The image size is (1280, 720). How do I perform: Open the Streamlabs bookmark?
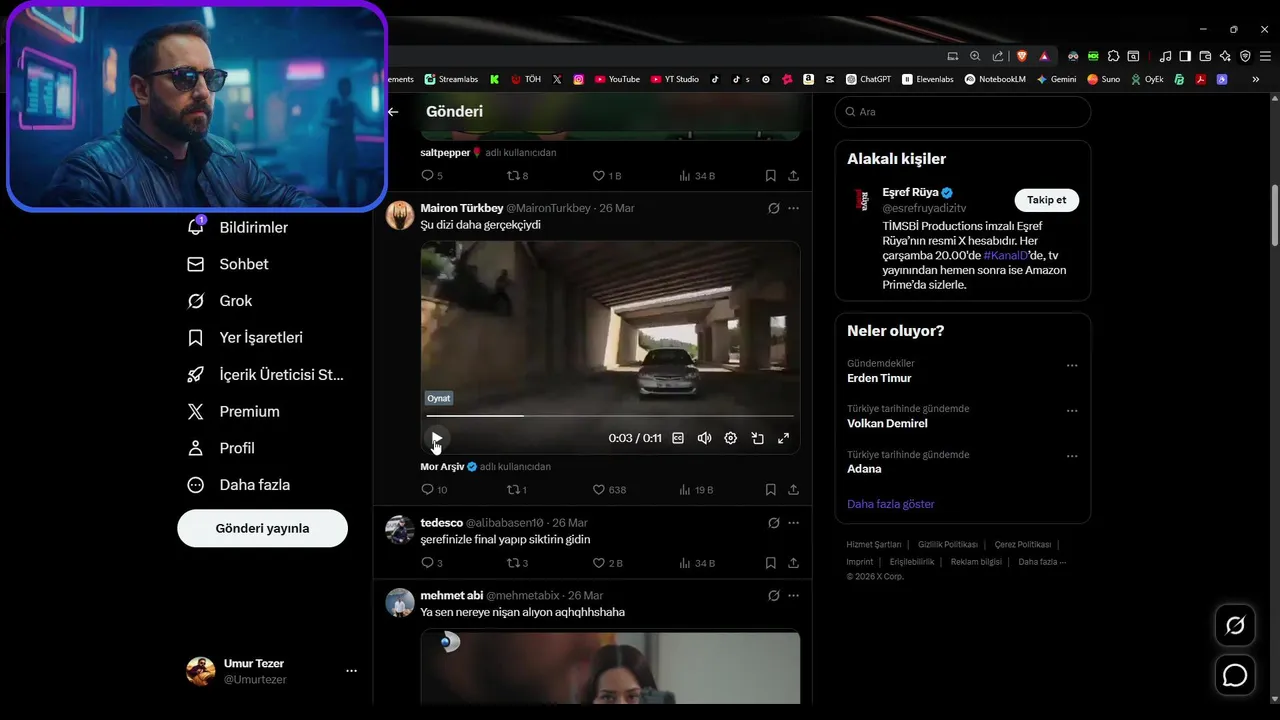pyautogui.click(x=452, y=79)
